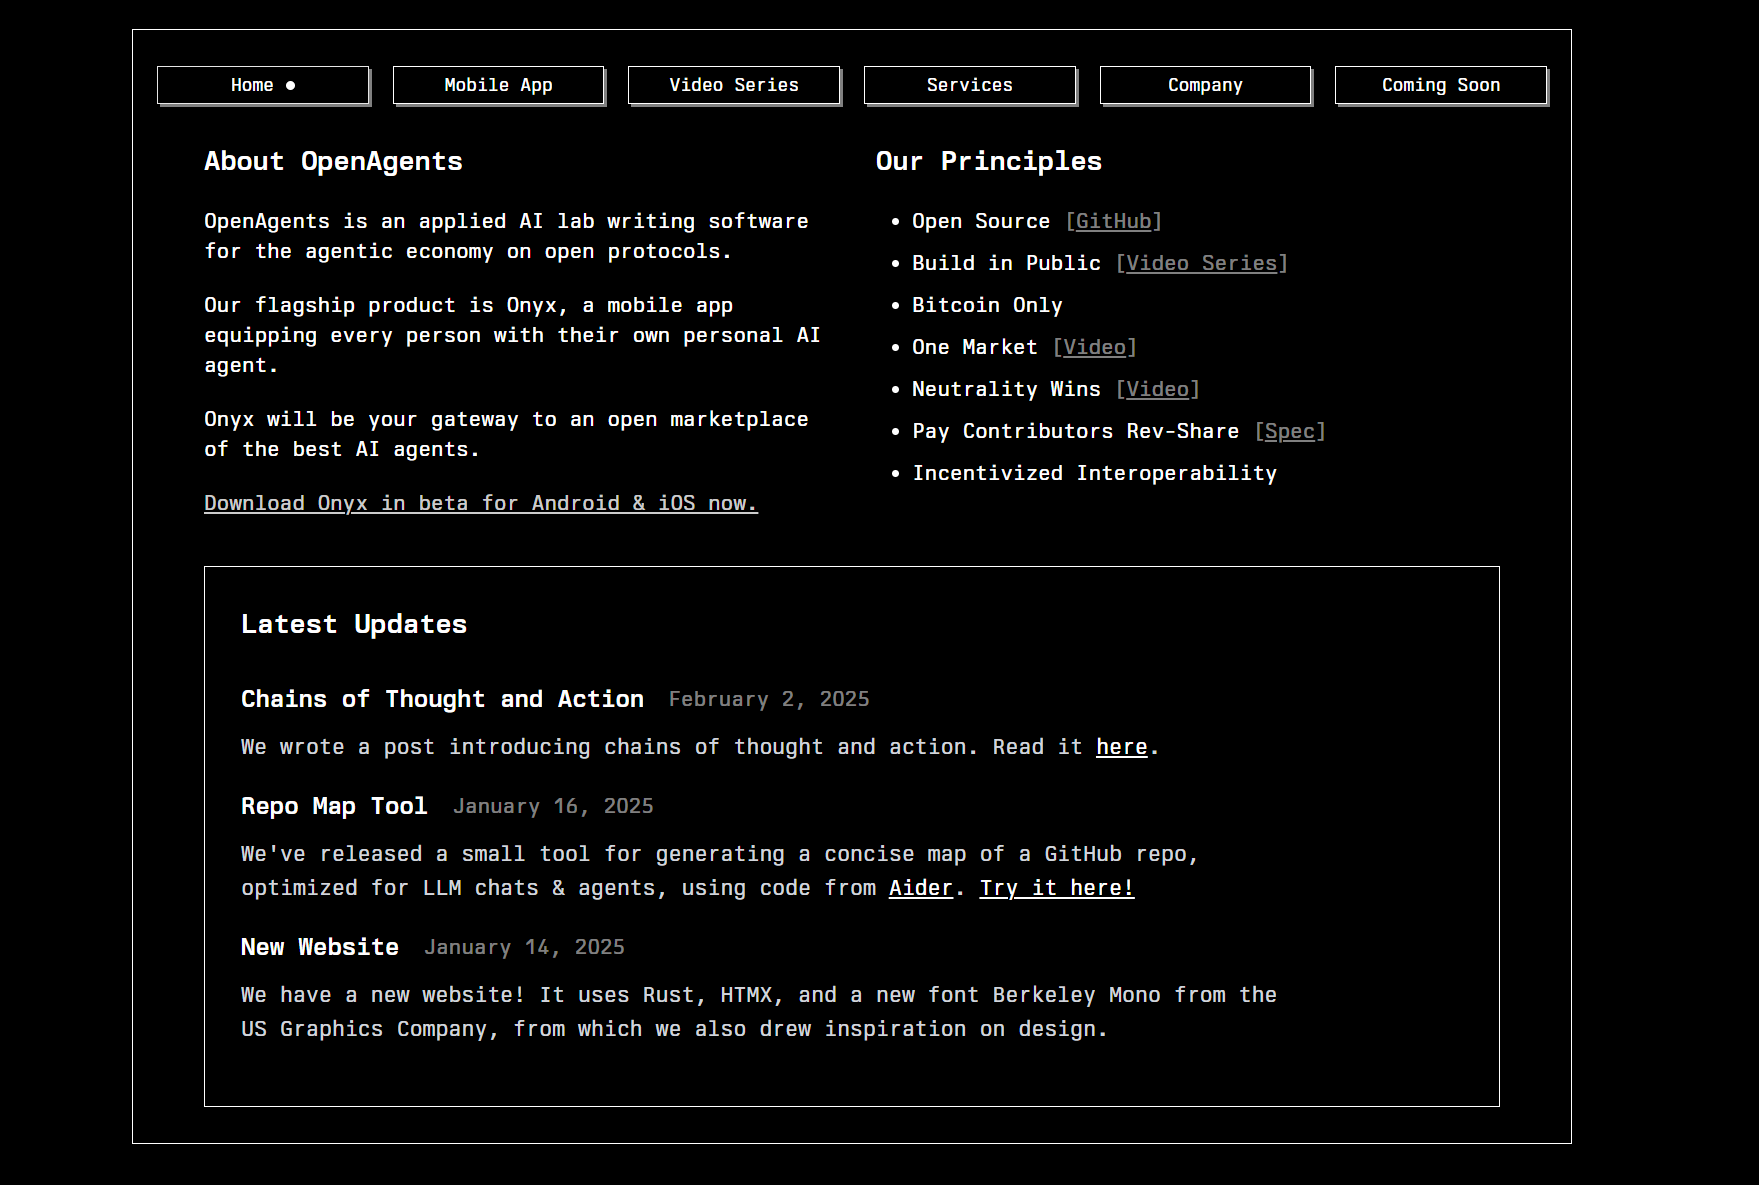Open the Coming Soon section
1759x1185 pixels.
click(1440, 85)
